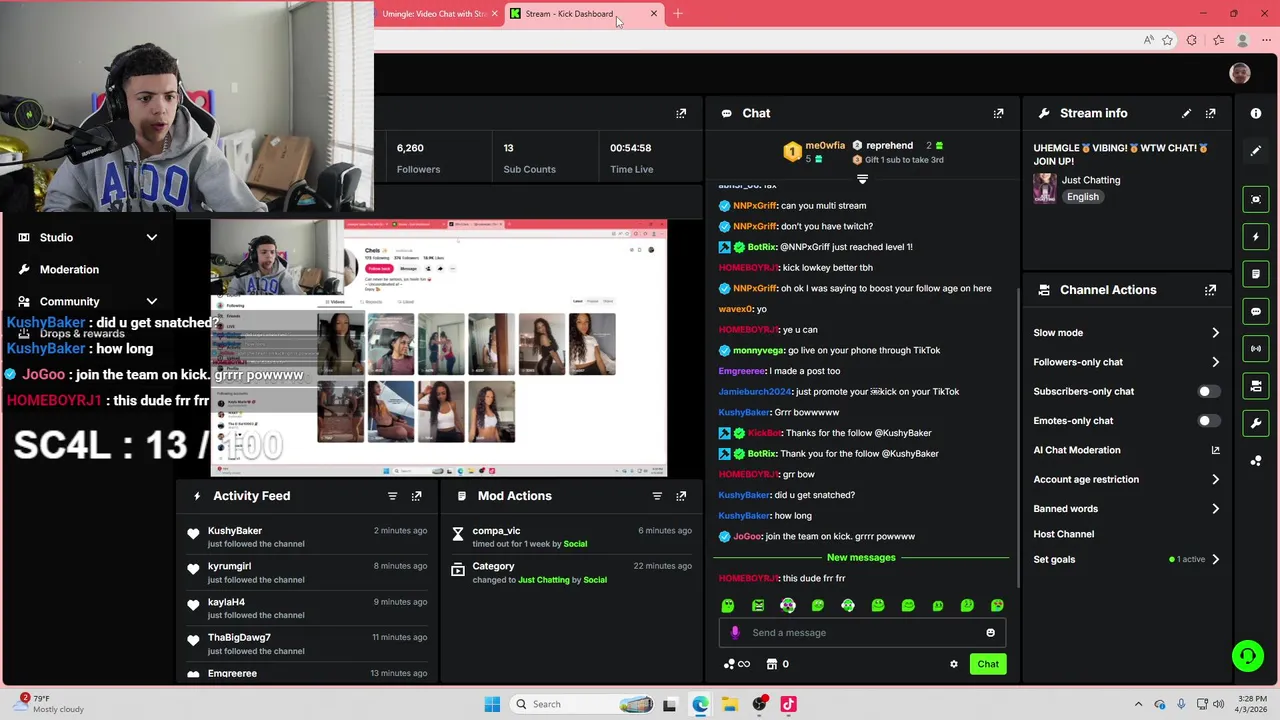Screen dimensions: 1280x720
Task: Collapse the chat leaderboard arrow
Action: pyautogui.click(x=862, y=180)
